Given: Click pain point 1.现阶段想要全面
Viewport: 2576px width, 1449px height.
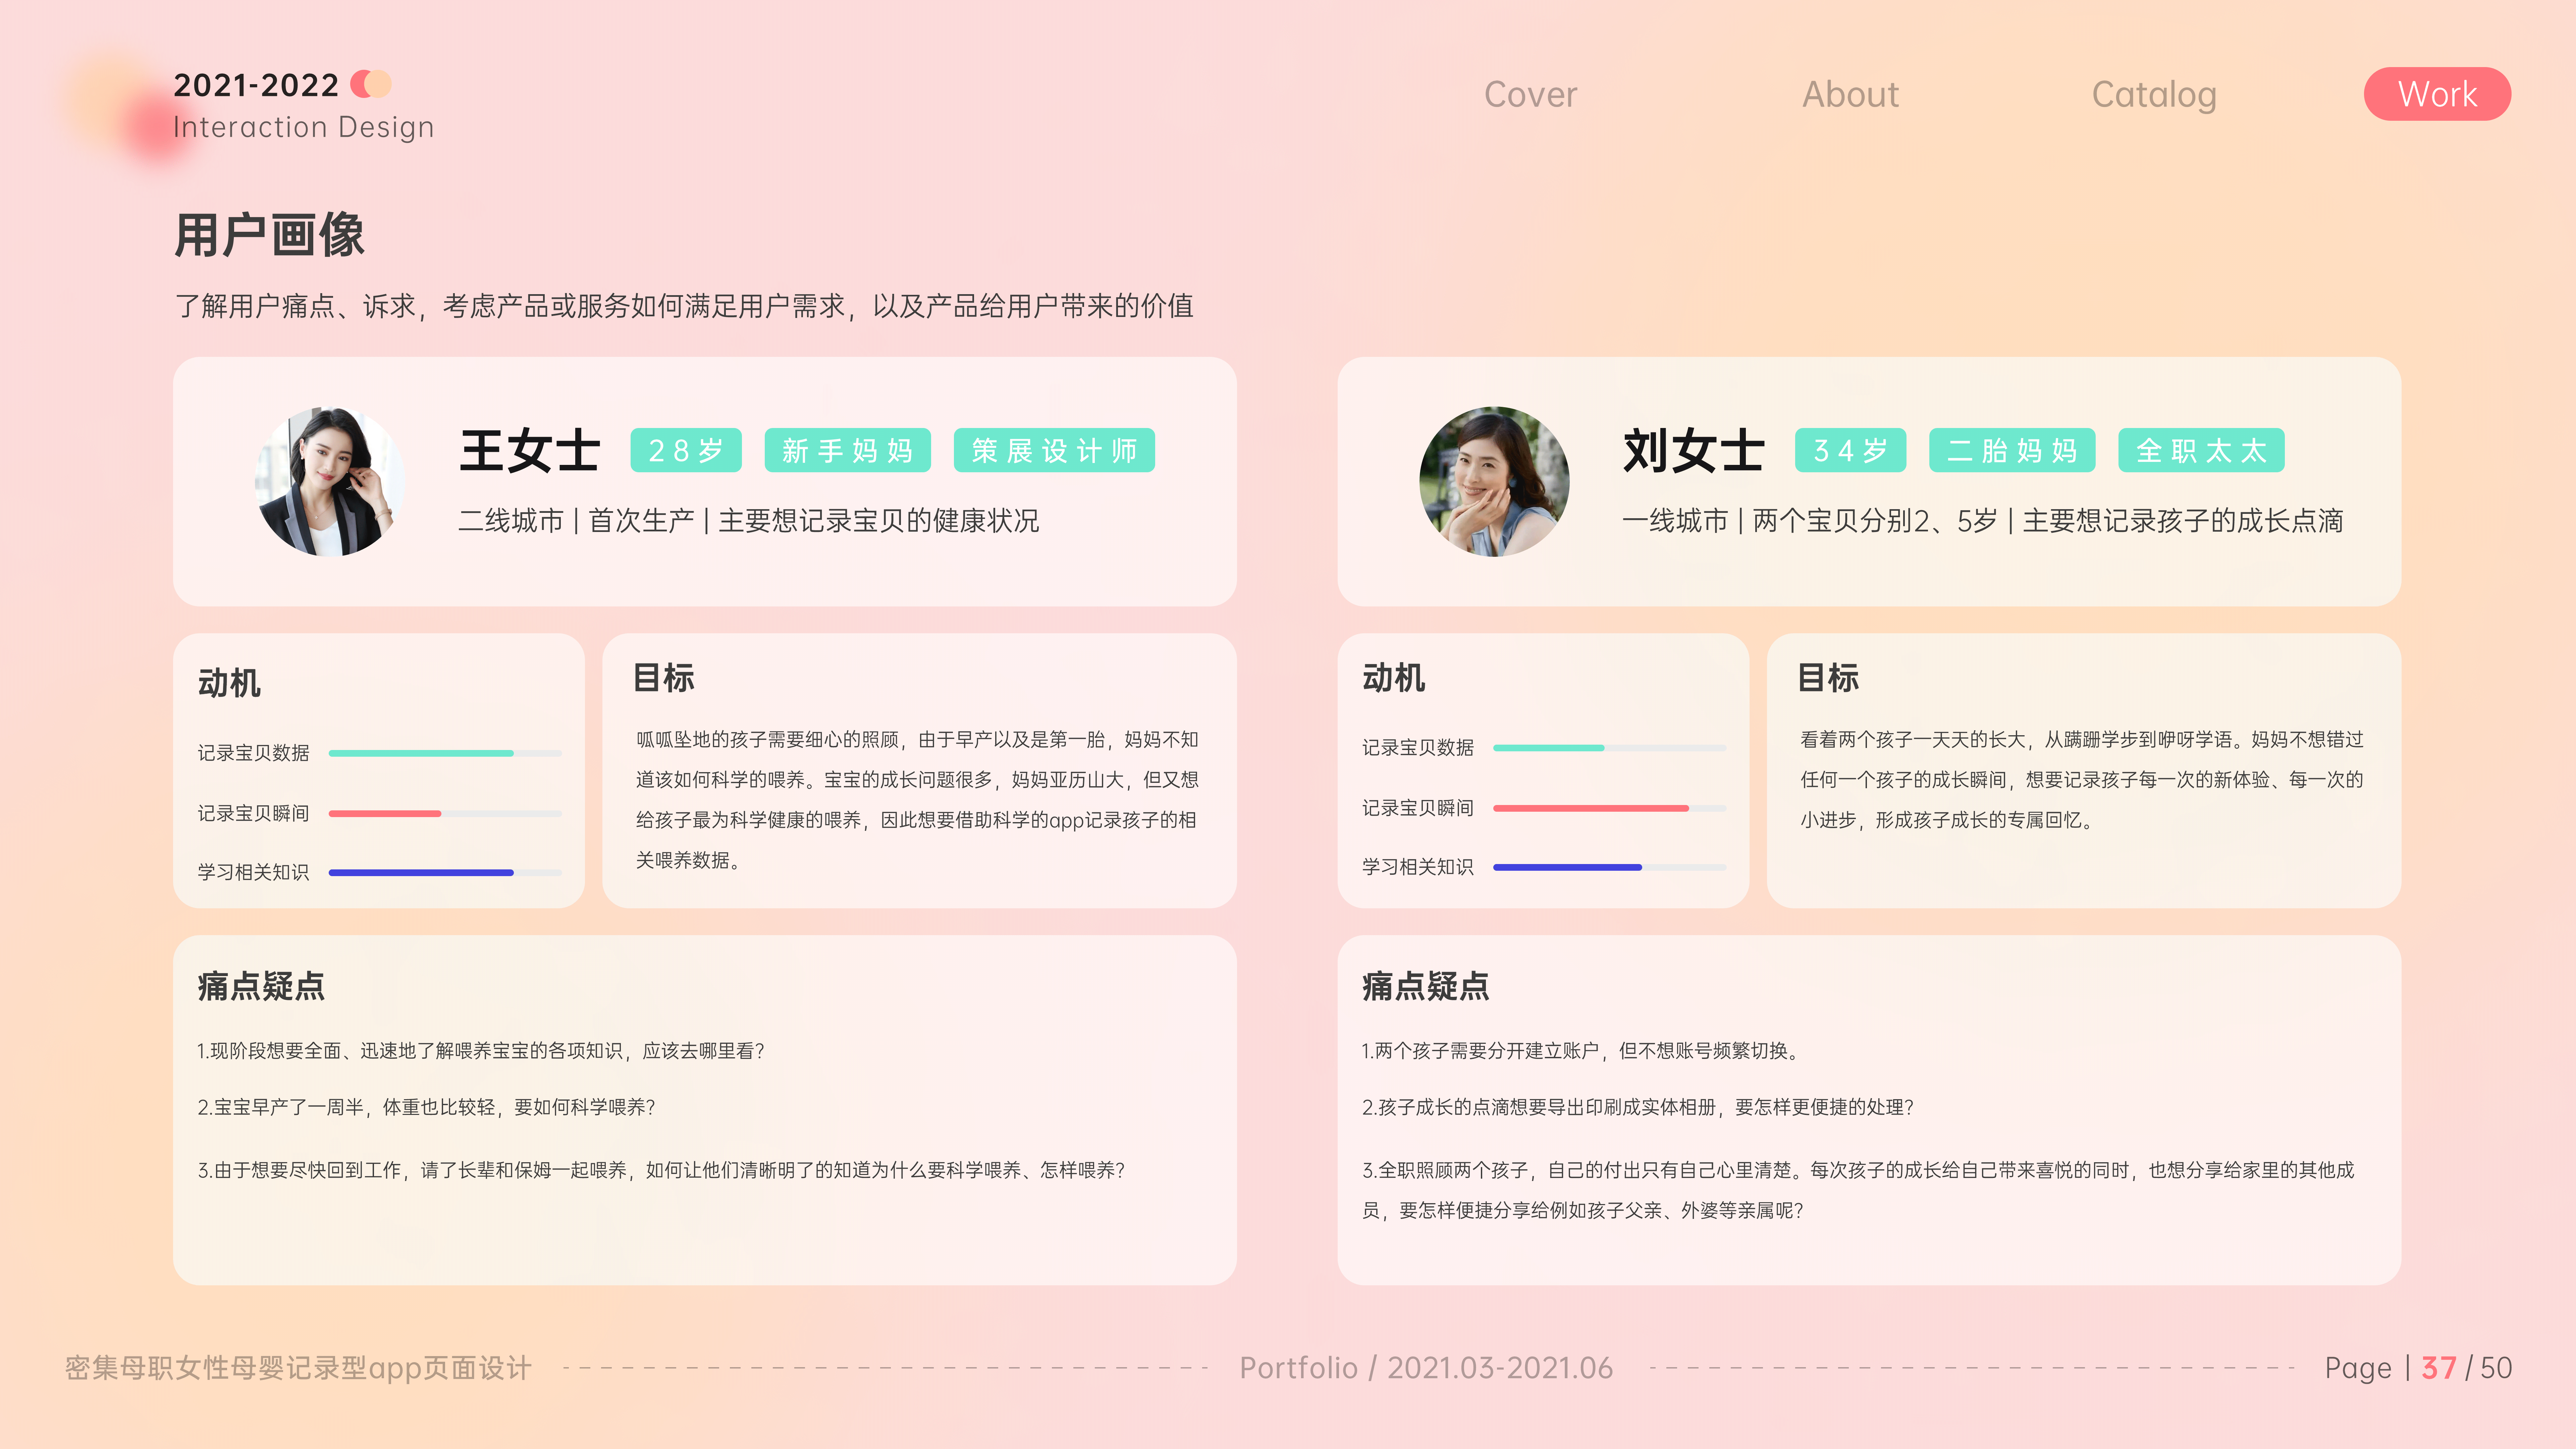Looking at the screenshot, I should coord(481,1051).
